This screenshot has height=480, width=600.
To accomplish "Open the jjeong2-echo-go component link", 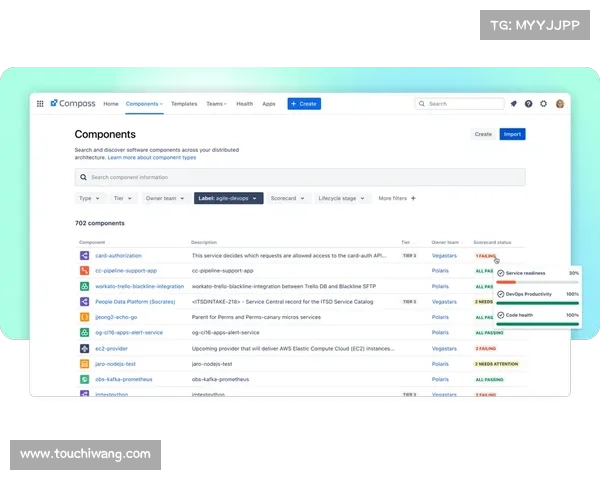I will pyautogui.click(x=116, y=317).
